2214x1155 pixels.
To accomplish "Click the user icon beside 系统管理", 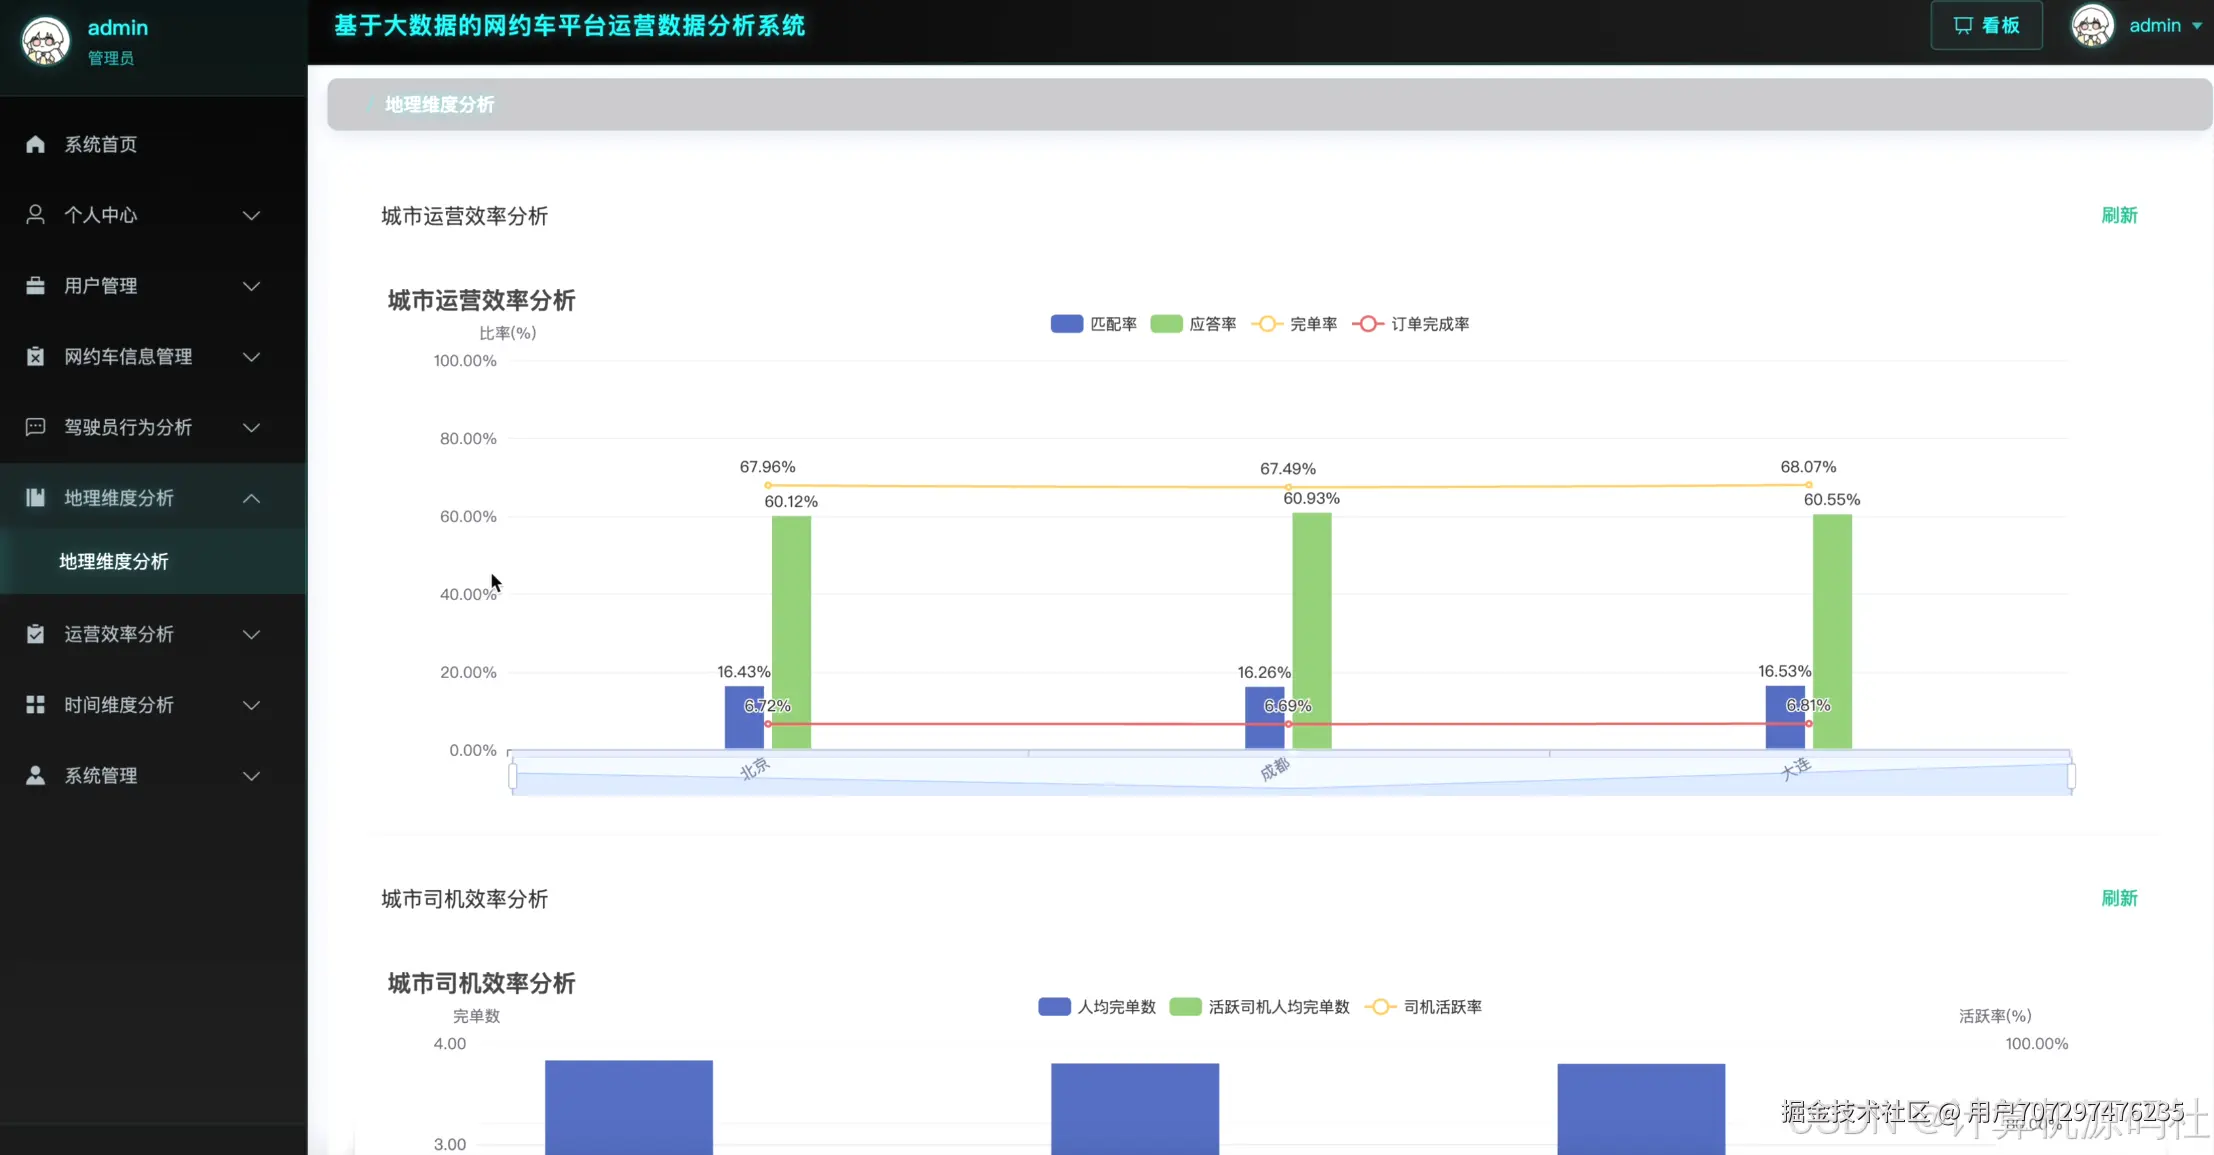I will pos(35,775).
